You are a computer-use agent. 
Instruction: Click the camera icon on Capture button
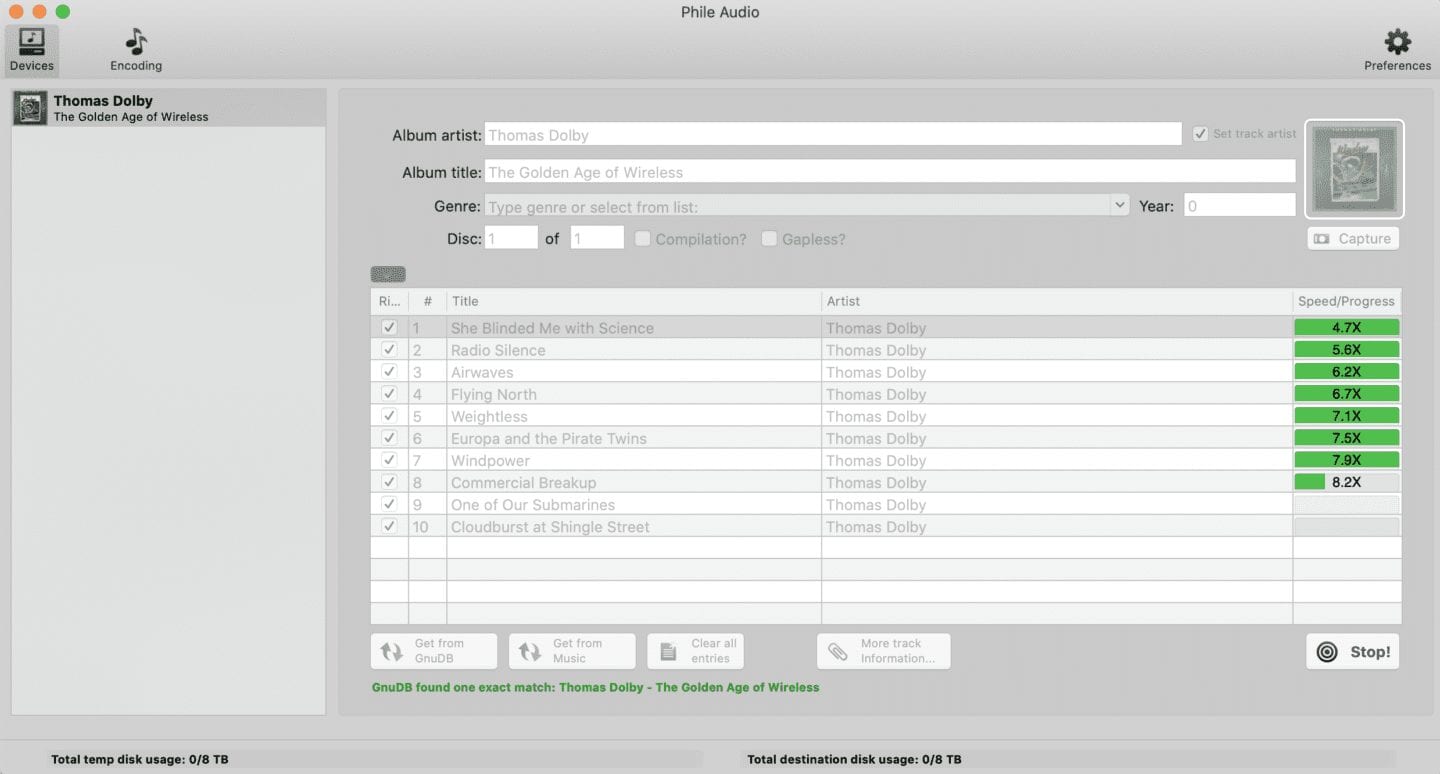(x=1322, y=239)
